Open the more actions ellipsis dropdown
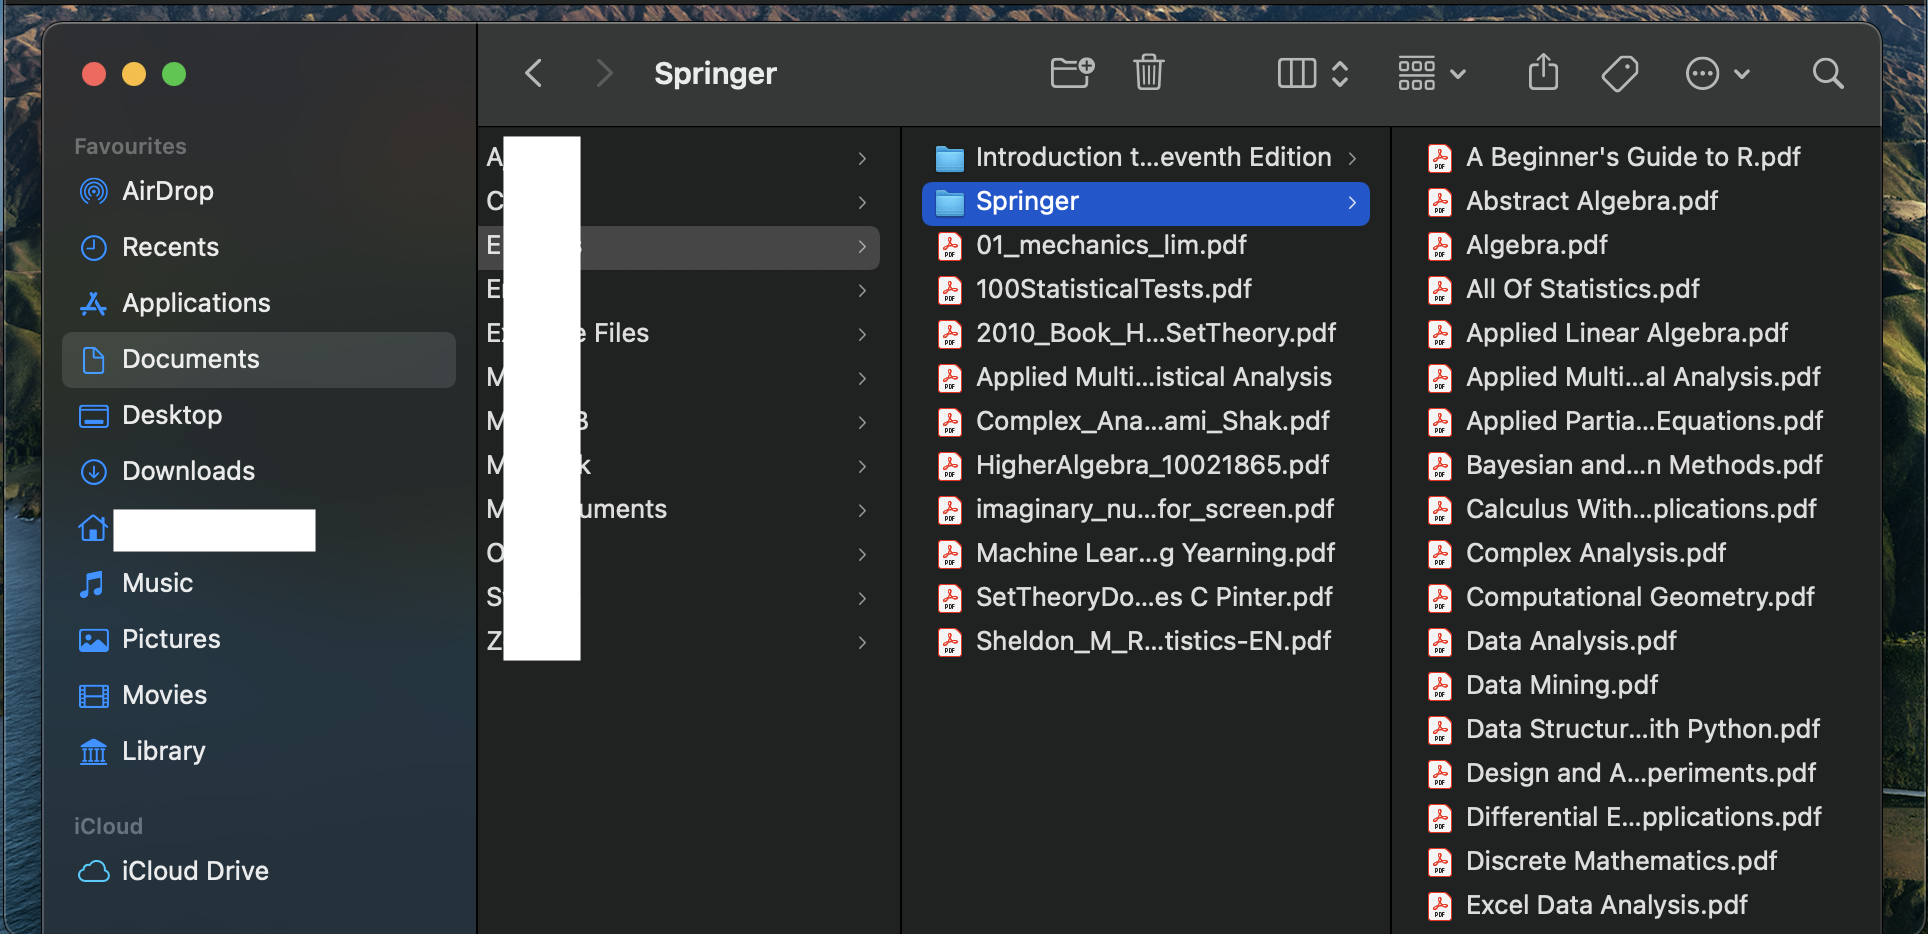 point(1717,73)
